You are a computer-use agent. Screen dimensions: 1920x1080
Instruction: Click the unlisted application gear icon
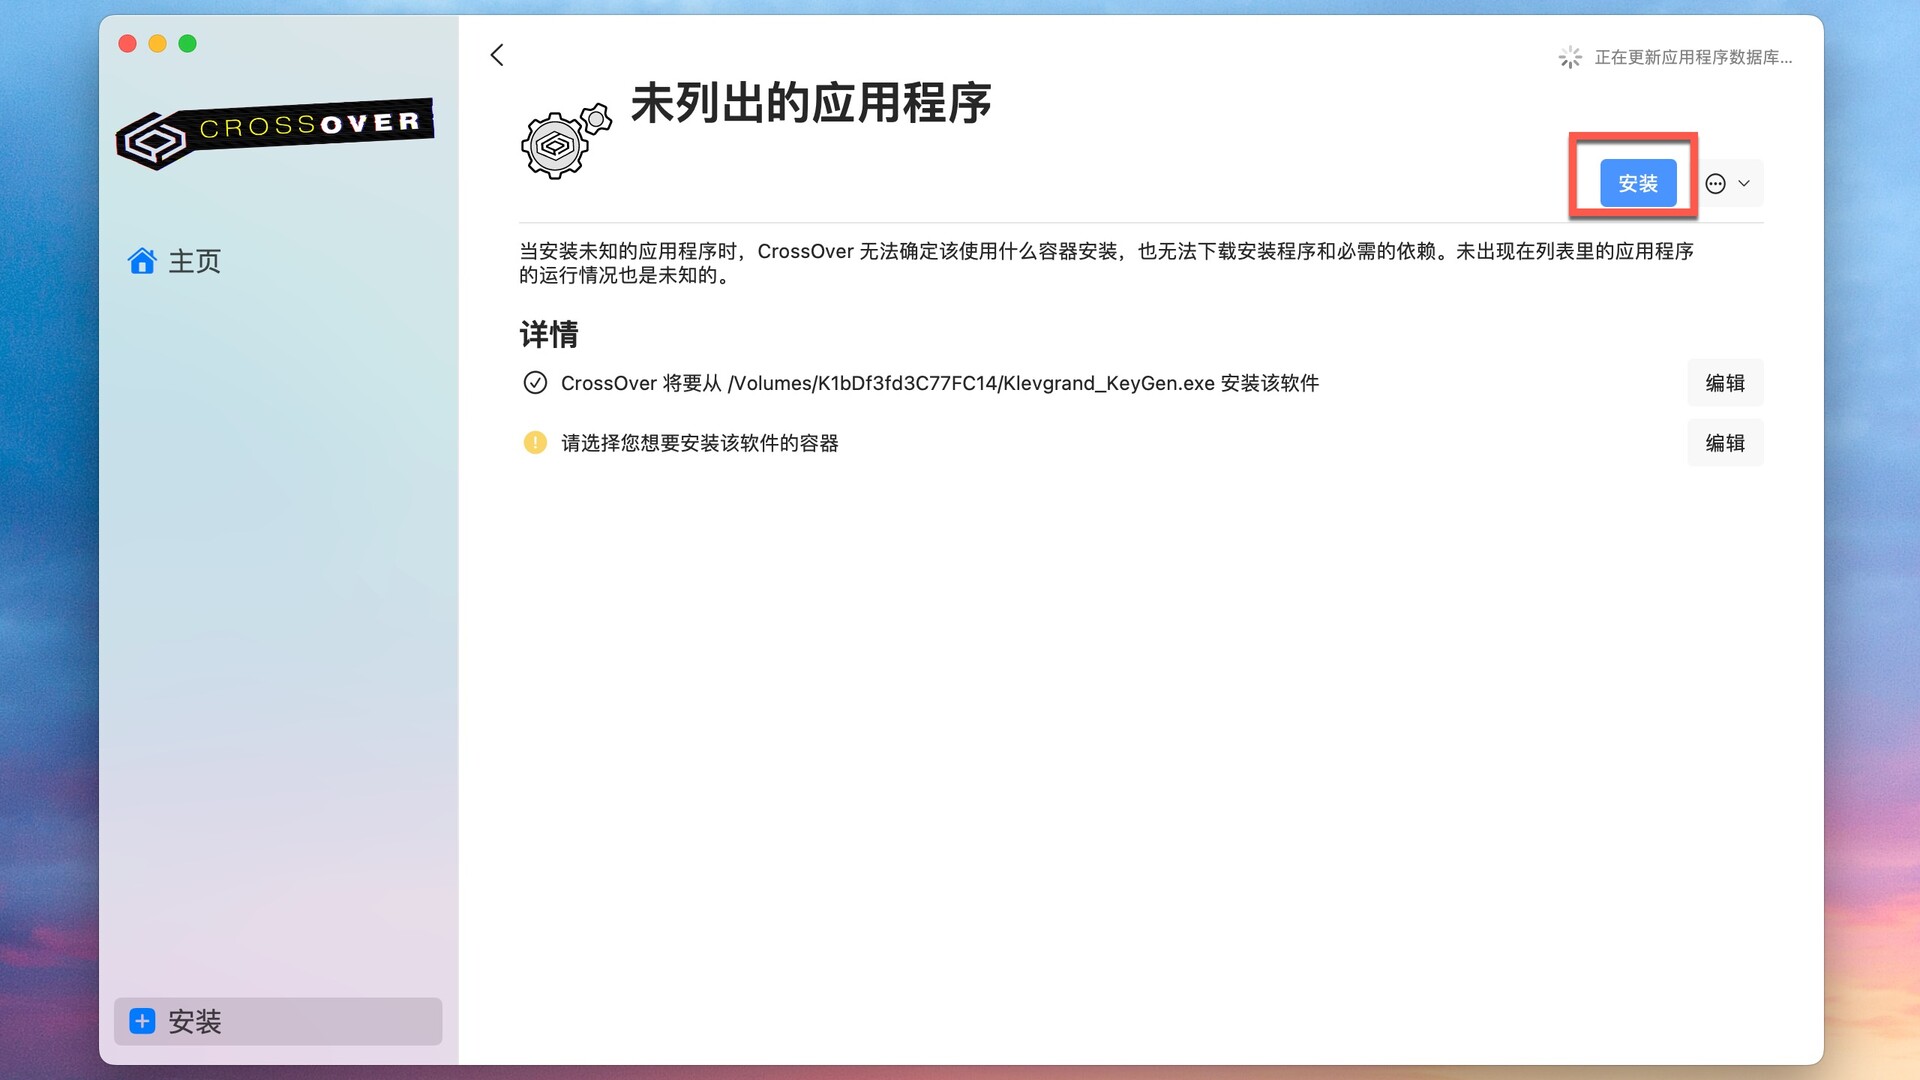coord(565,141)
